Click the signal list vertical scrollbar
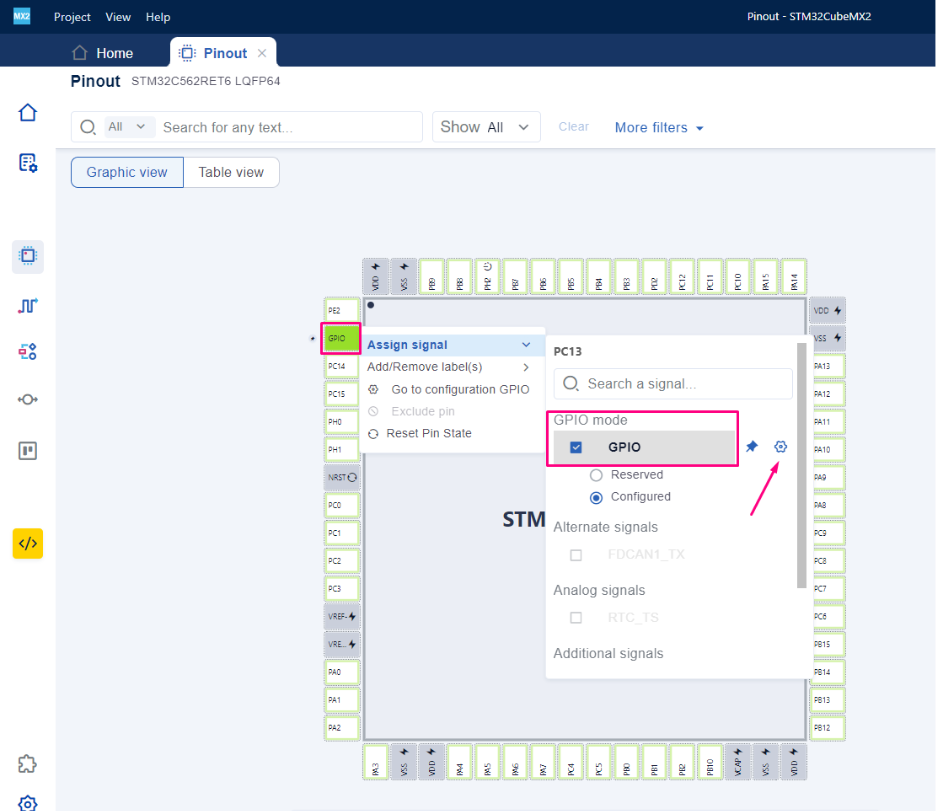The width and height of the screenshot is (936, 811). pos(801,465)
